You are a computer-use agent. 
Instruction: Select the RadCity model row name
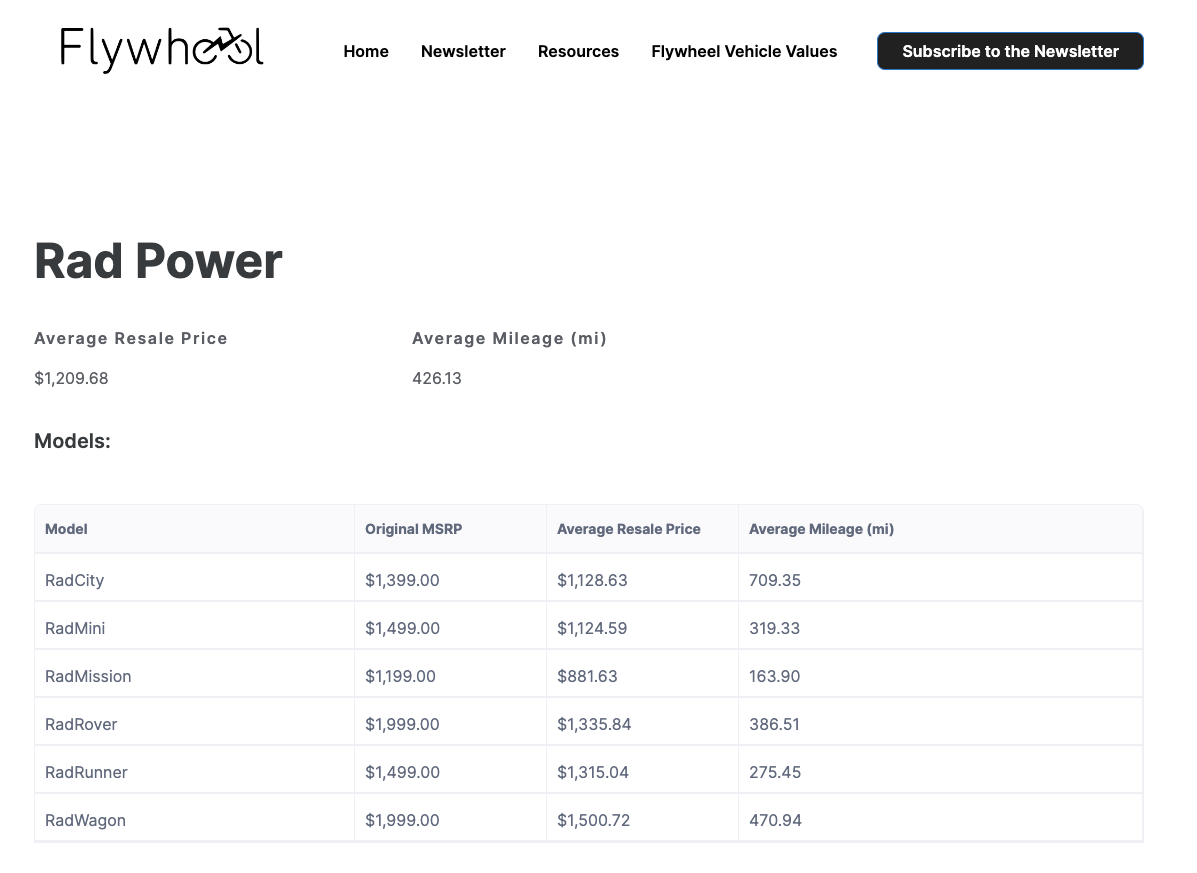coord(74,580)
